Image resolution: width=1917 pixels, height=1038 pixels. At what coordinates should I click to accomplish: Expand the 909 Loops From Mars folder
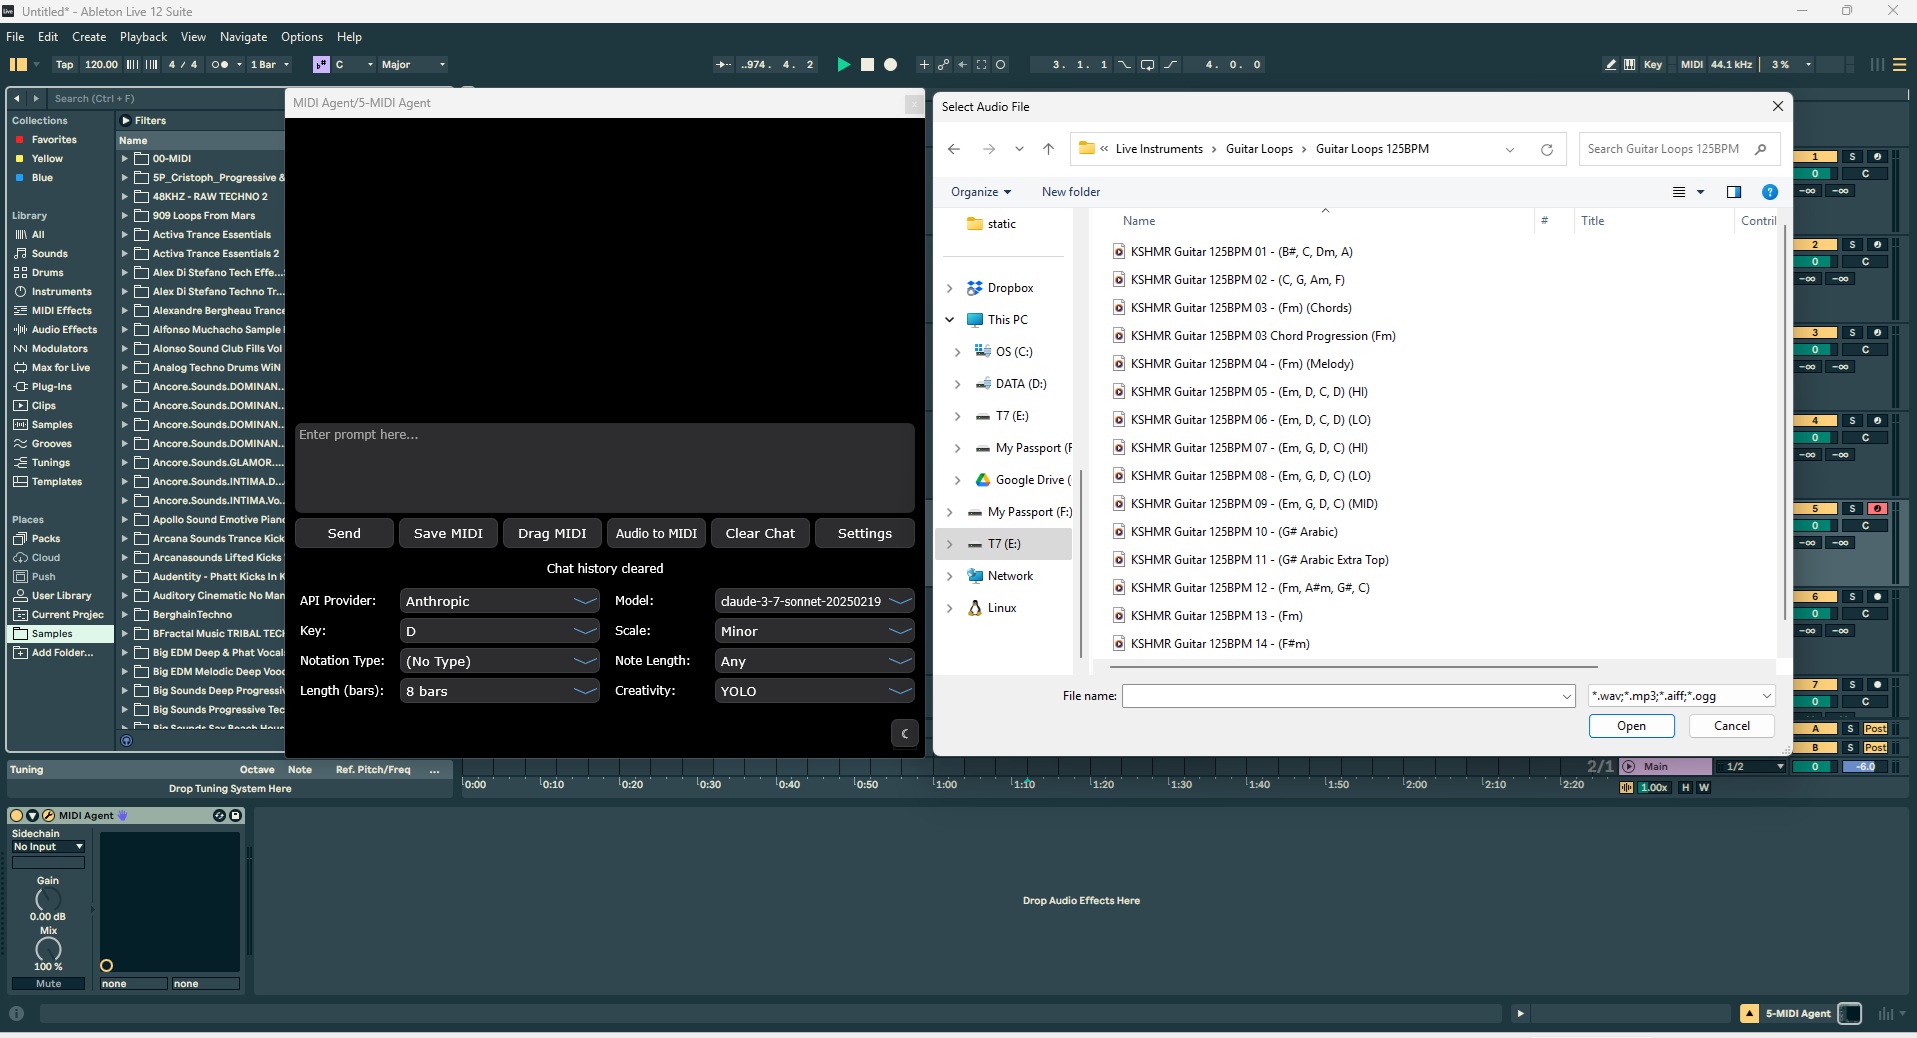tap(125, 216)
